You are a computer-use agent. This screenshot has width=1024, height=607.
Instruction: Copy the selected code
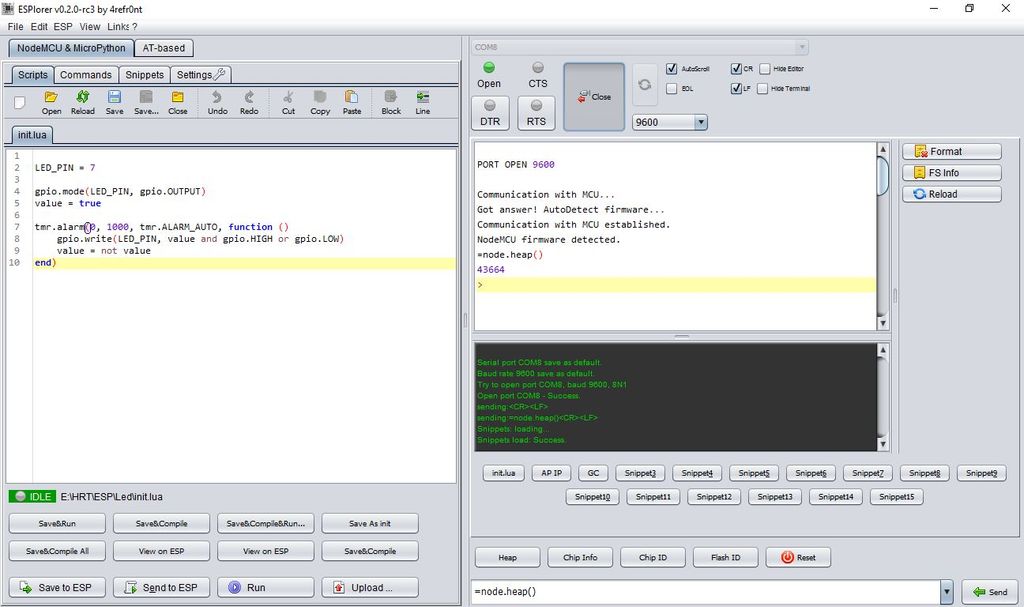point(320,103)
